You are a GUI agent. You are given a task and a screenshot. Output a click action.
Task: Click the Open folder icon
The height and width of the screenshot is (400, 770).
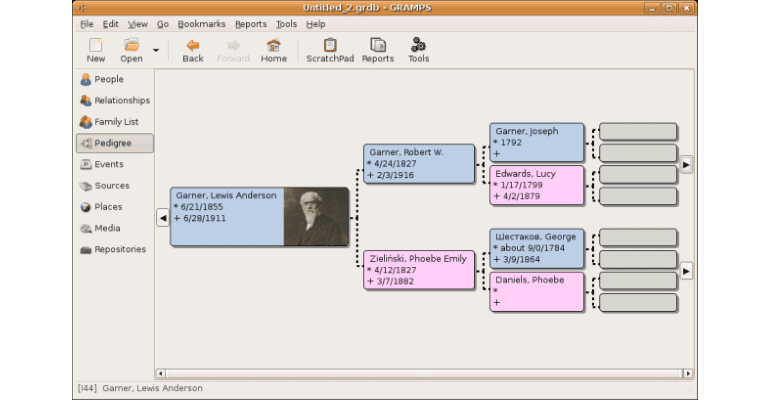click(x=131, y=50)
